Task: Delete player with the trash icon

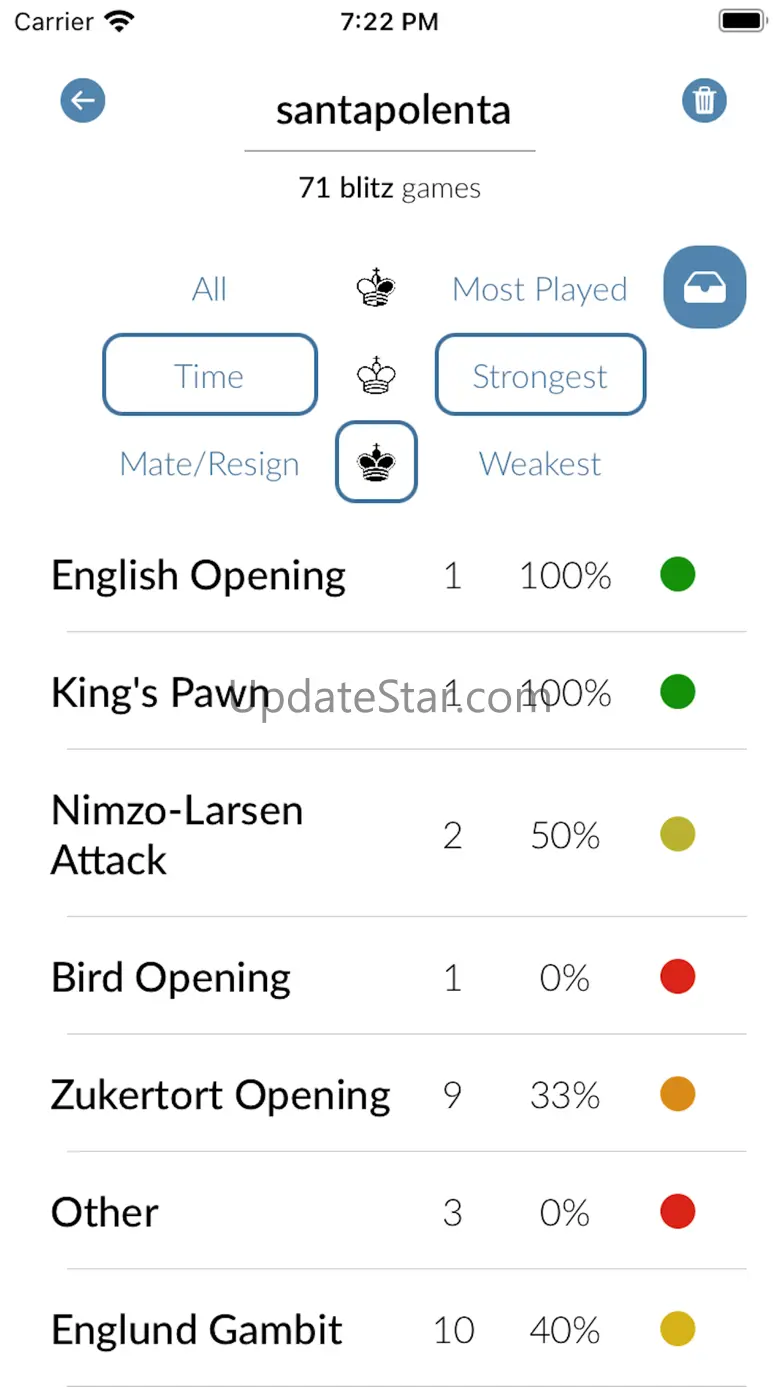Action: point(704,101)
